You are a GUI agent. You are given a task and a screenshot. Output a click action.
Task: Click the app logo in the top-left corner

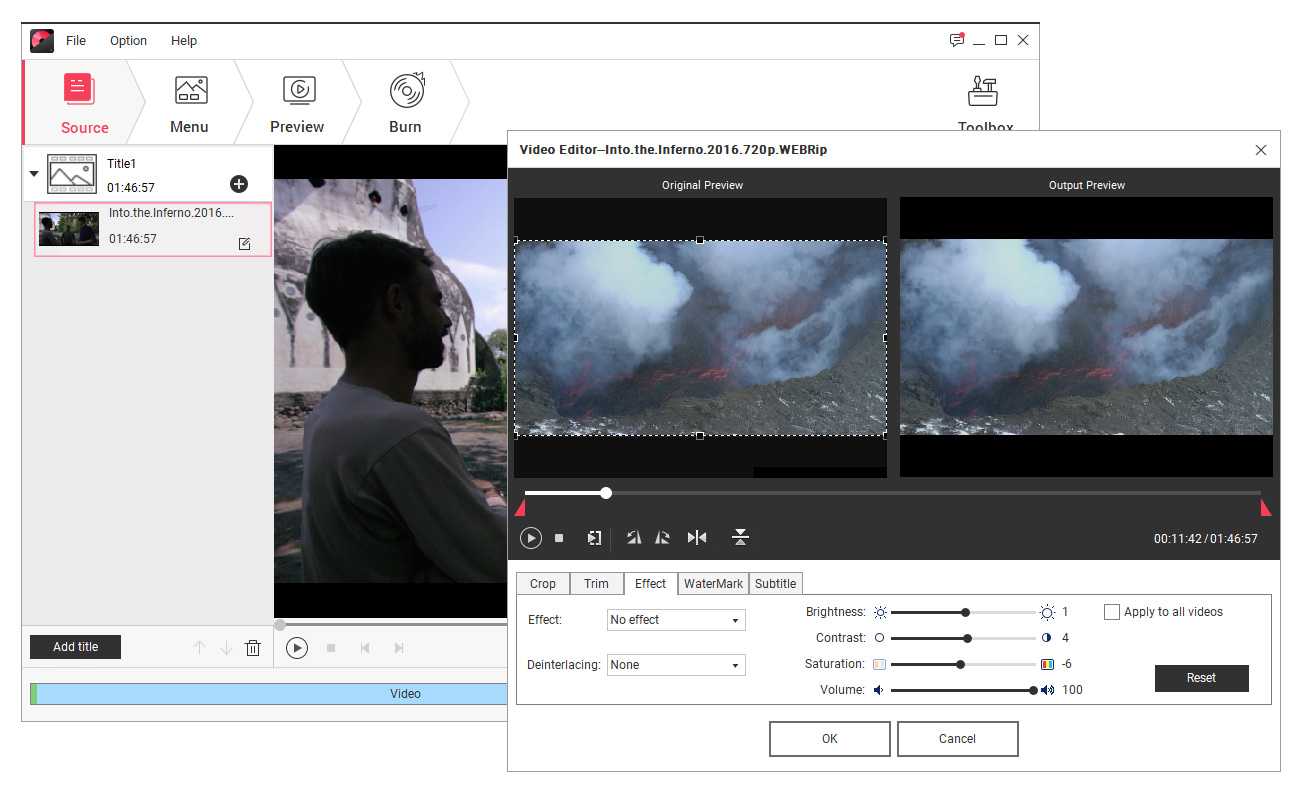tap(42, 40)
